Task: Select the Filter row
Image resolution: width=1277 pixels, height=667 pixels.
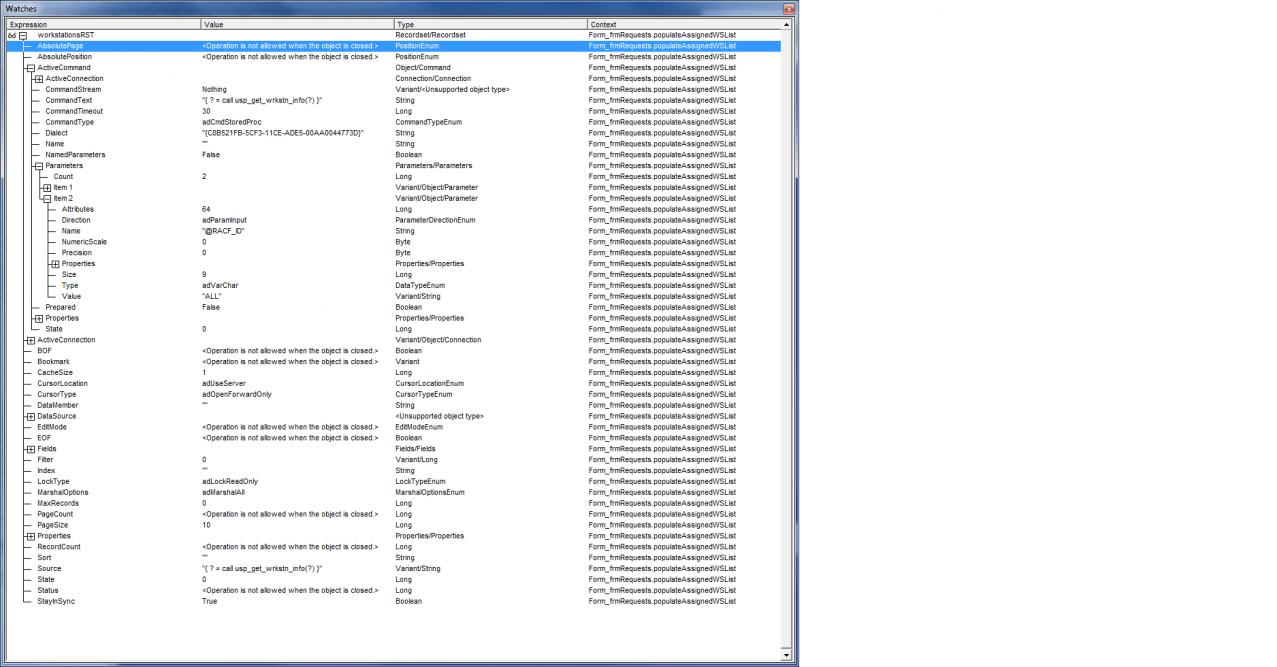Action: pyautogui.click(x=393, y=460)
